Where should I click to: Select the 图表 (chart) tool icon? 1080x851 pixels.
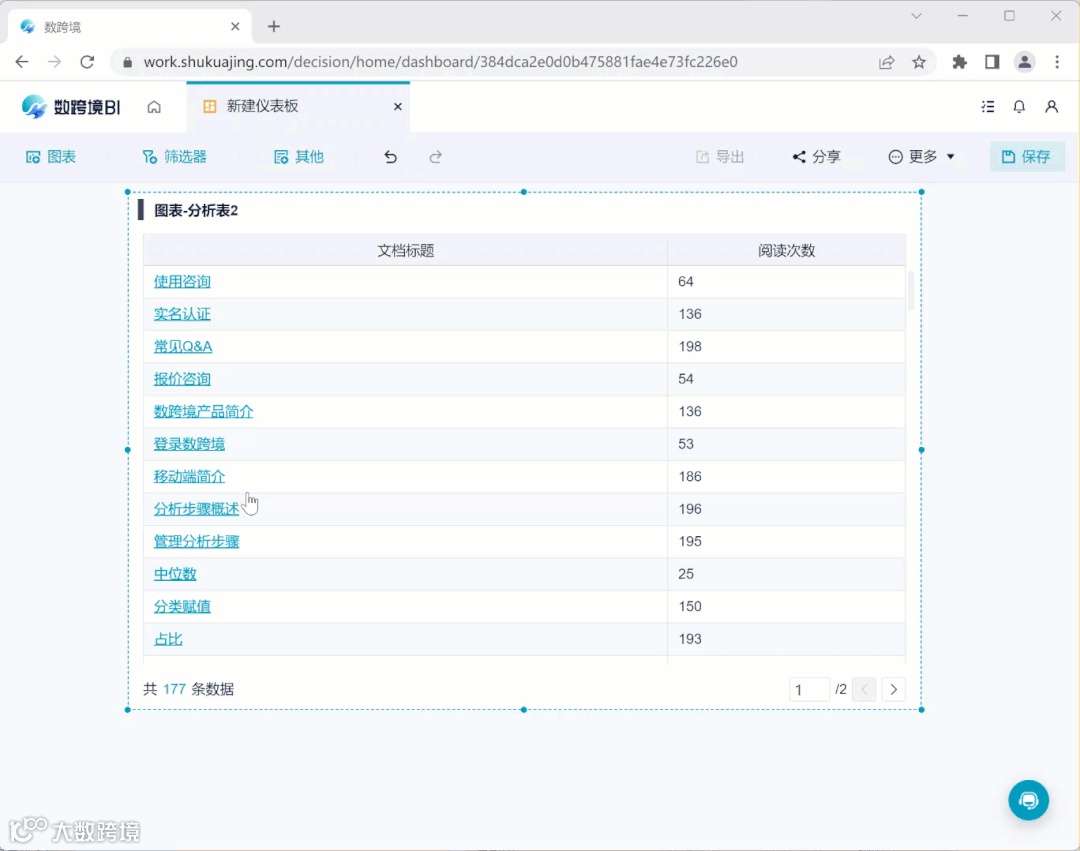50,156
